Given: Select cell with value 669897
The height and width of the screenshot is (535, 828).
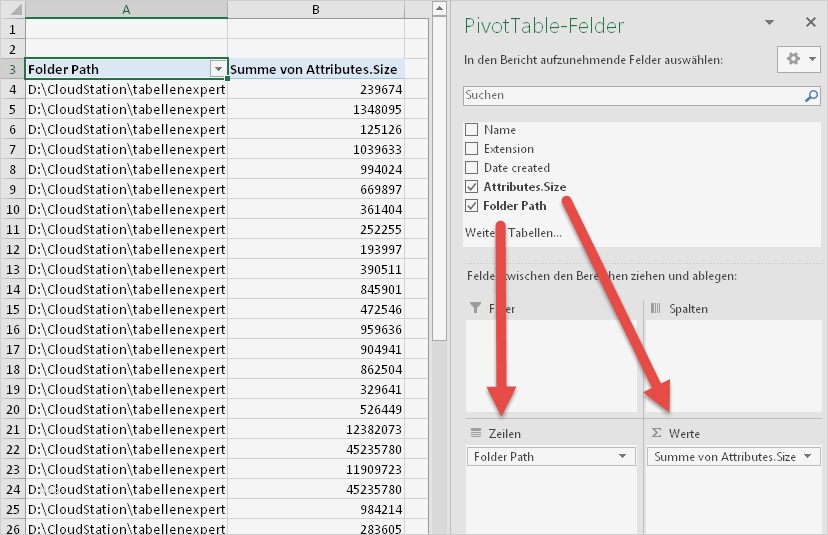Looking at the screenshot, I should tap(316, 189).
